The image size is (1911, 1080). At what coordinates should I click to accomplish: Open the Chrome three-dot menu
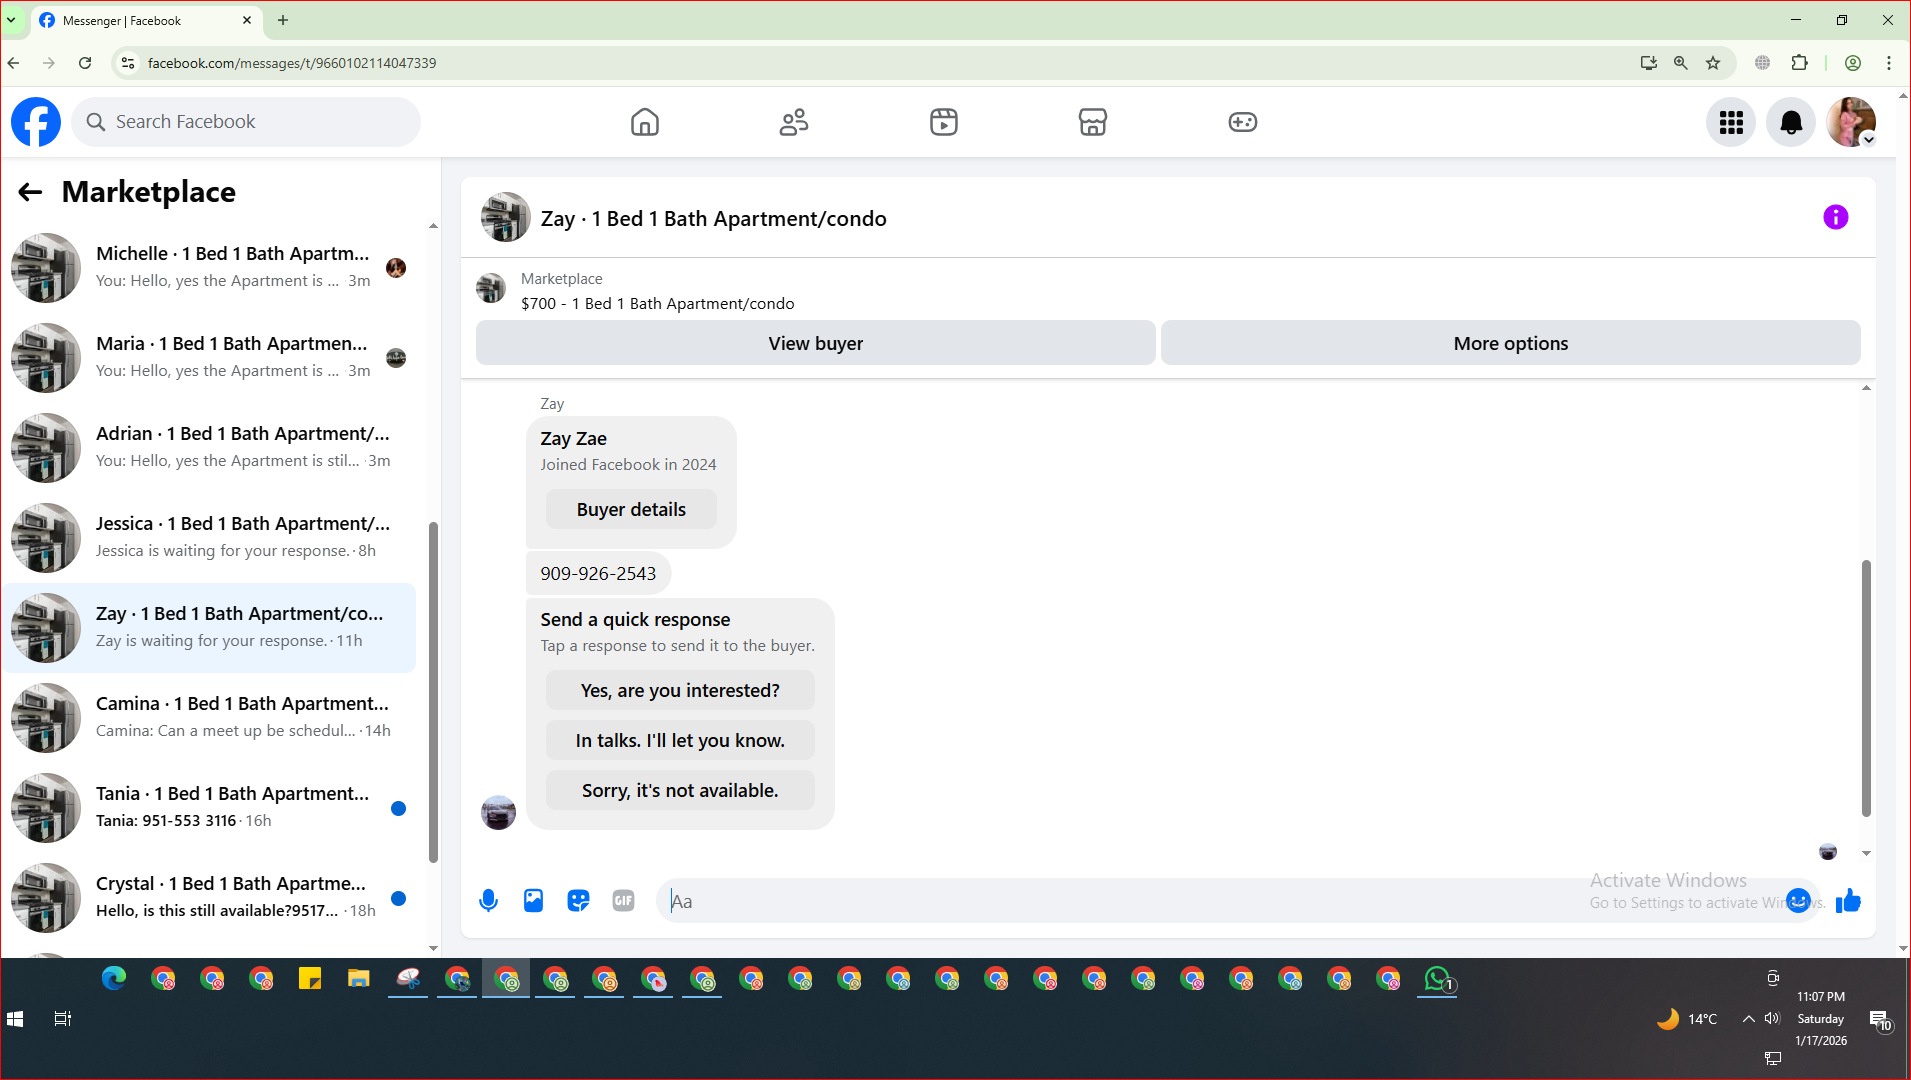click(1889, 63)
